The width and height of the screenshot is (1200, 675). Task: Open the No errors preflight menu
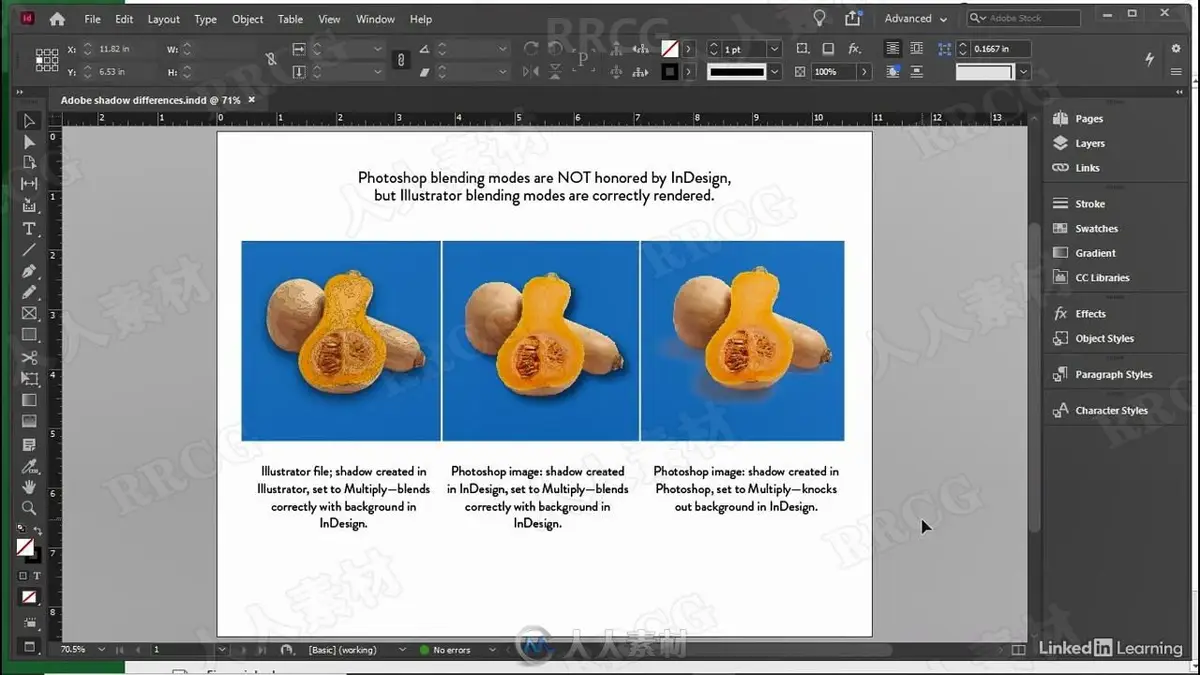point(493,650)
